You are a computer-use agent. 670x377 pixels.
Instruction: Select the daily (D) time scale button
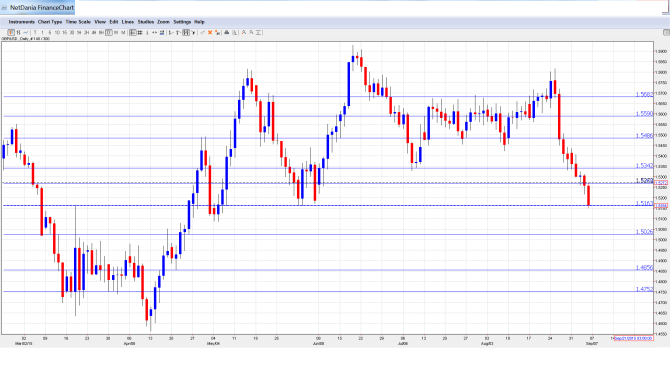click(109, 32)
